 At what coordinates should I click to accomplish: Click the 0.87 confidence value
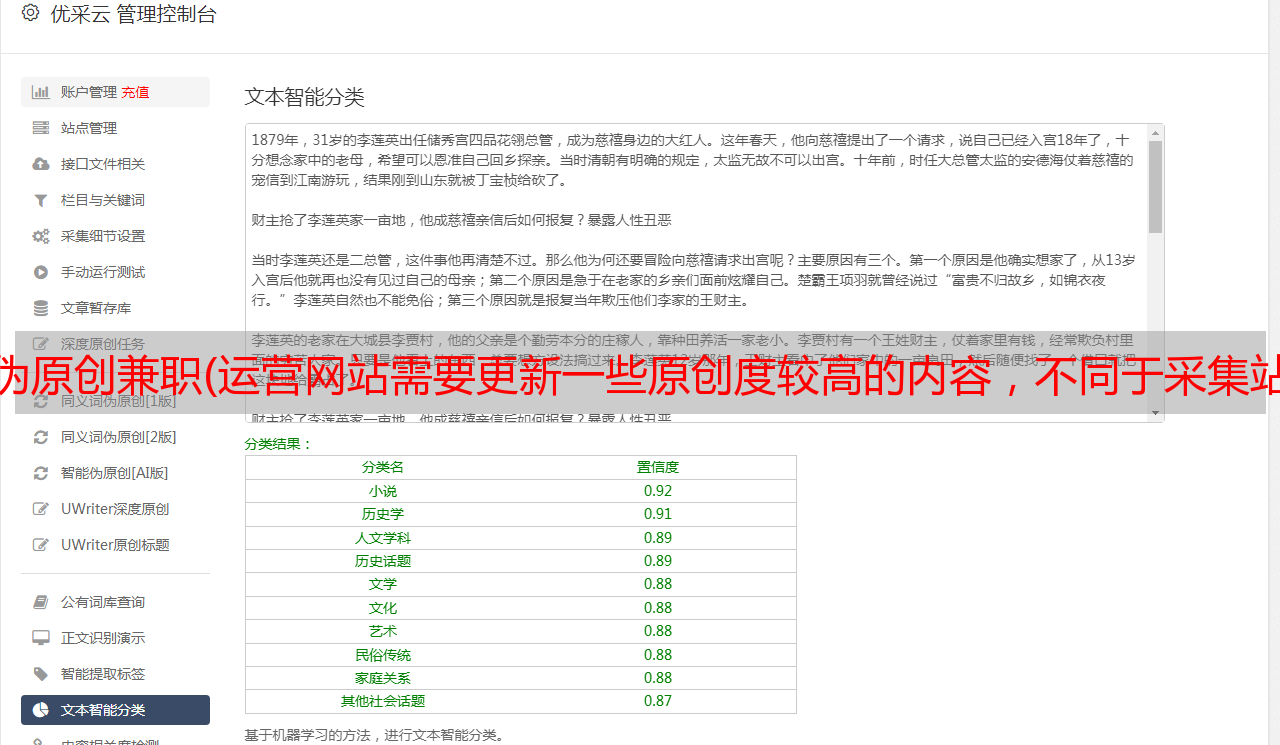tap(658, 701)
